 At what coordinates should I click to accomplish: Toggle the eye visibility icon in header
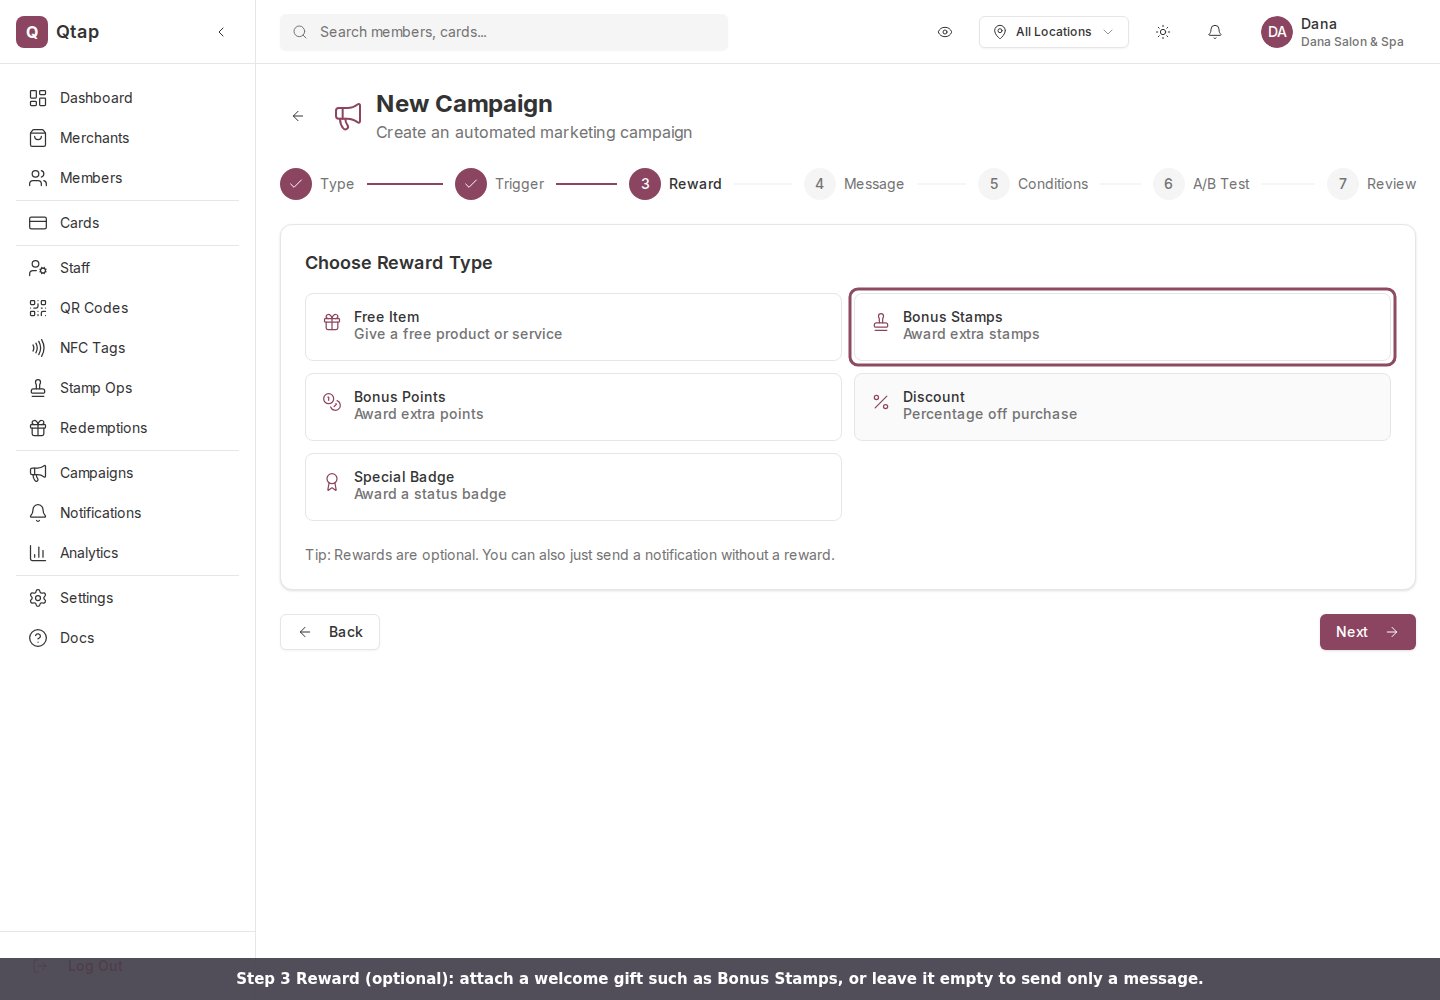945,32
